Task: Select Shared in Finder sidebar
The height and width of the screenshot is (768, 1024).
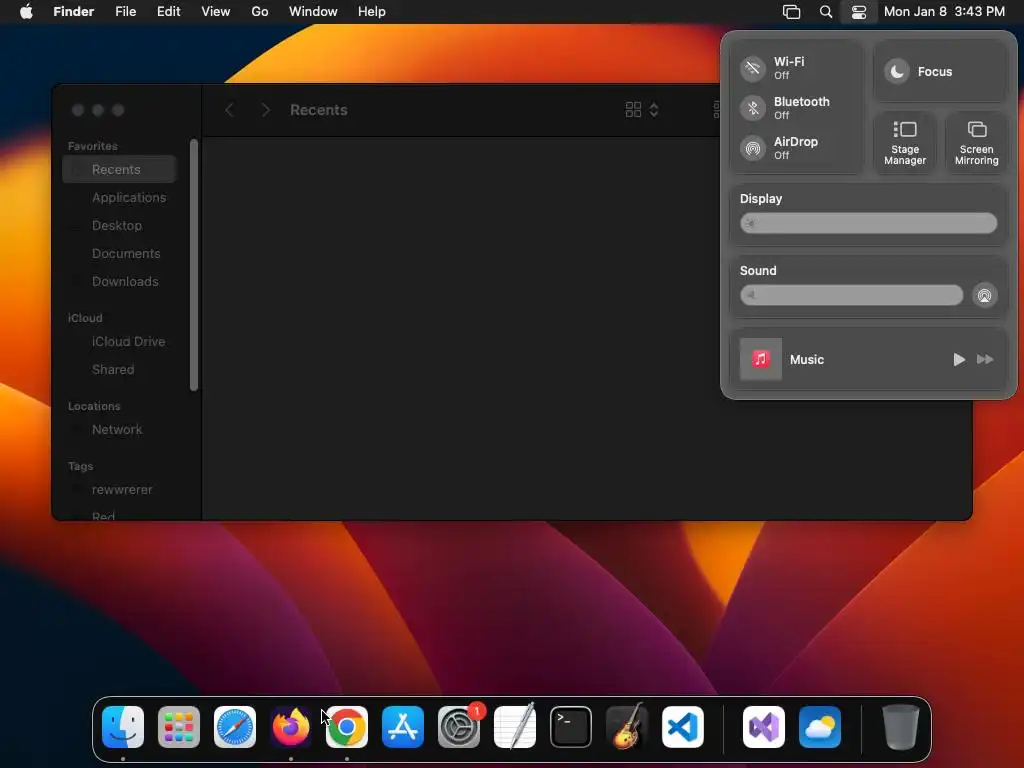Action: click(x=119, y=370)
